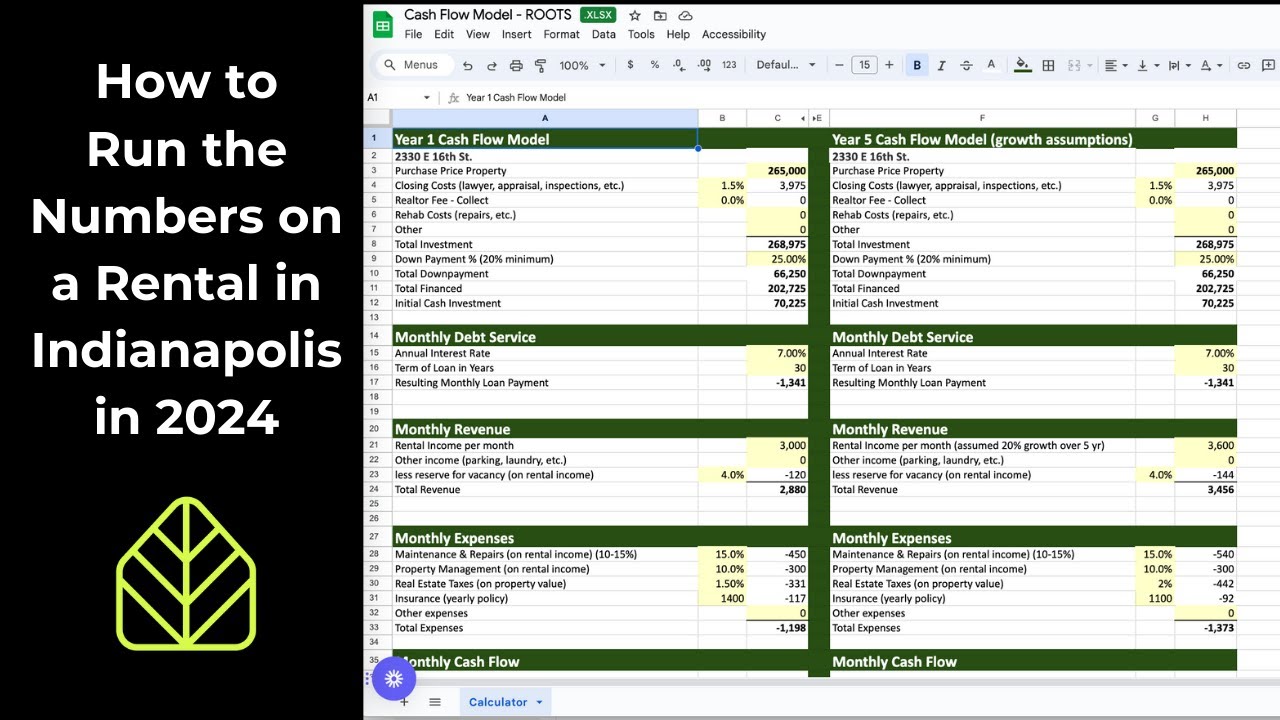The image size is (1280, 720).
Task: Open the fill color picker
Action: [x=1022, y=65]
